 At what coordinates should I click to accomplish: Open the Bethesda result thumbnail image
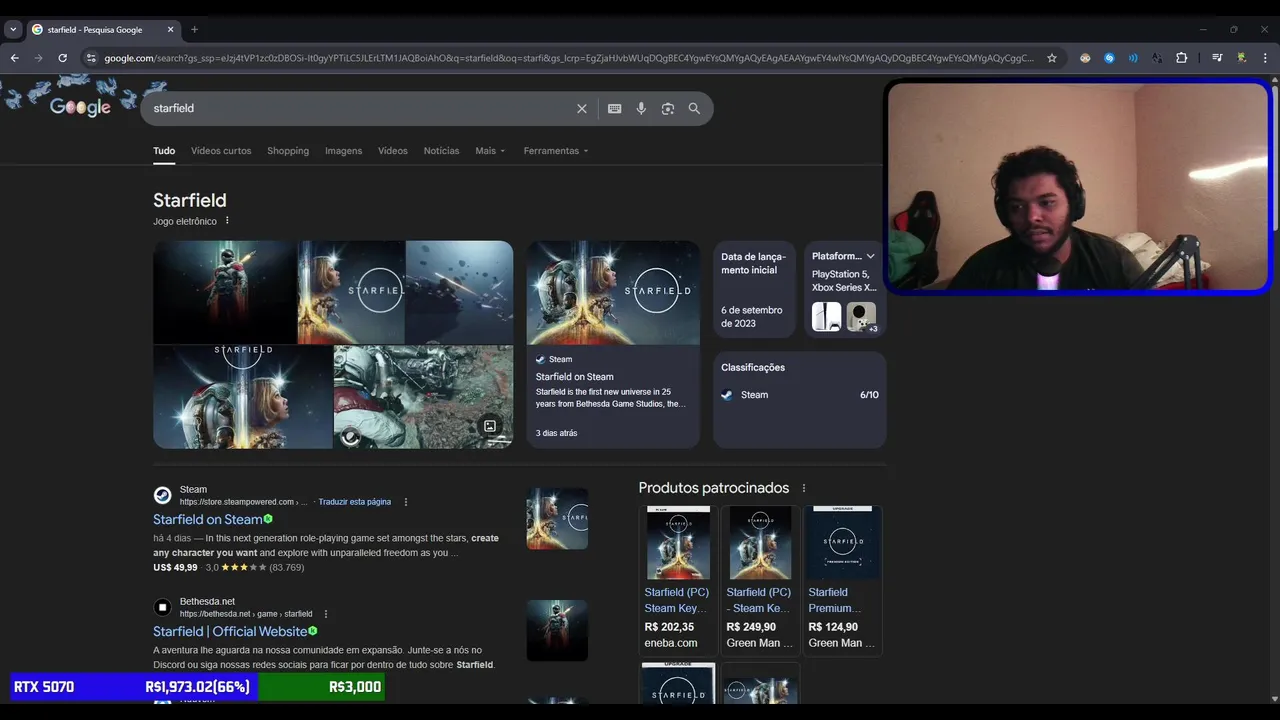557,630
